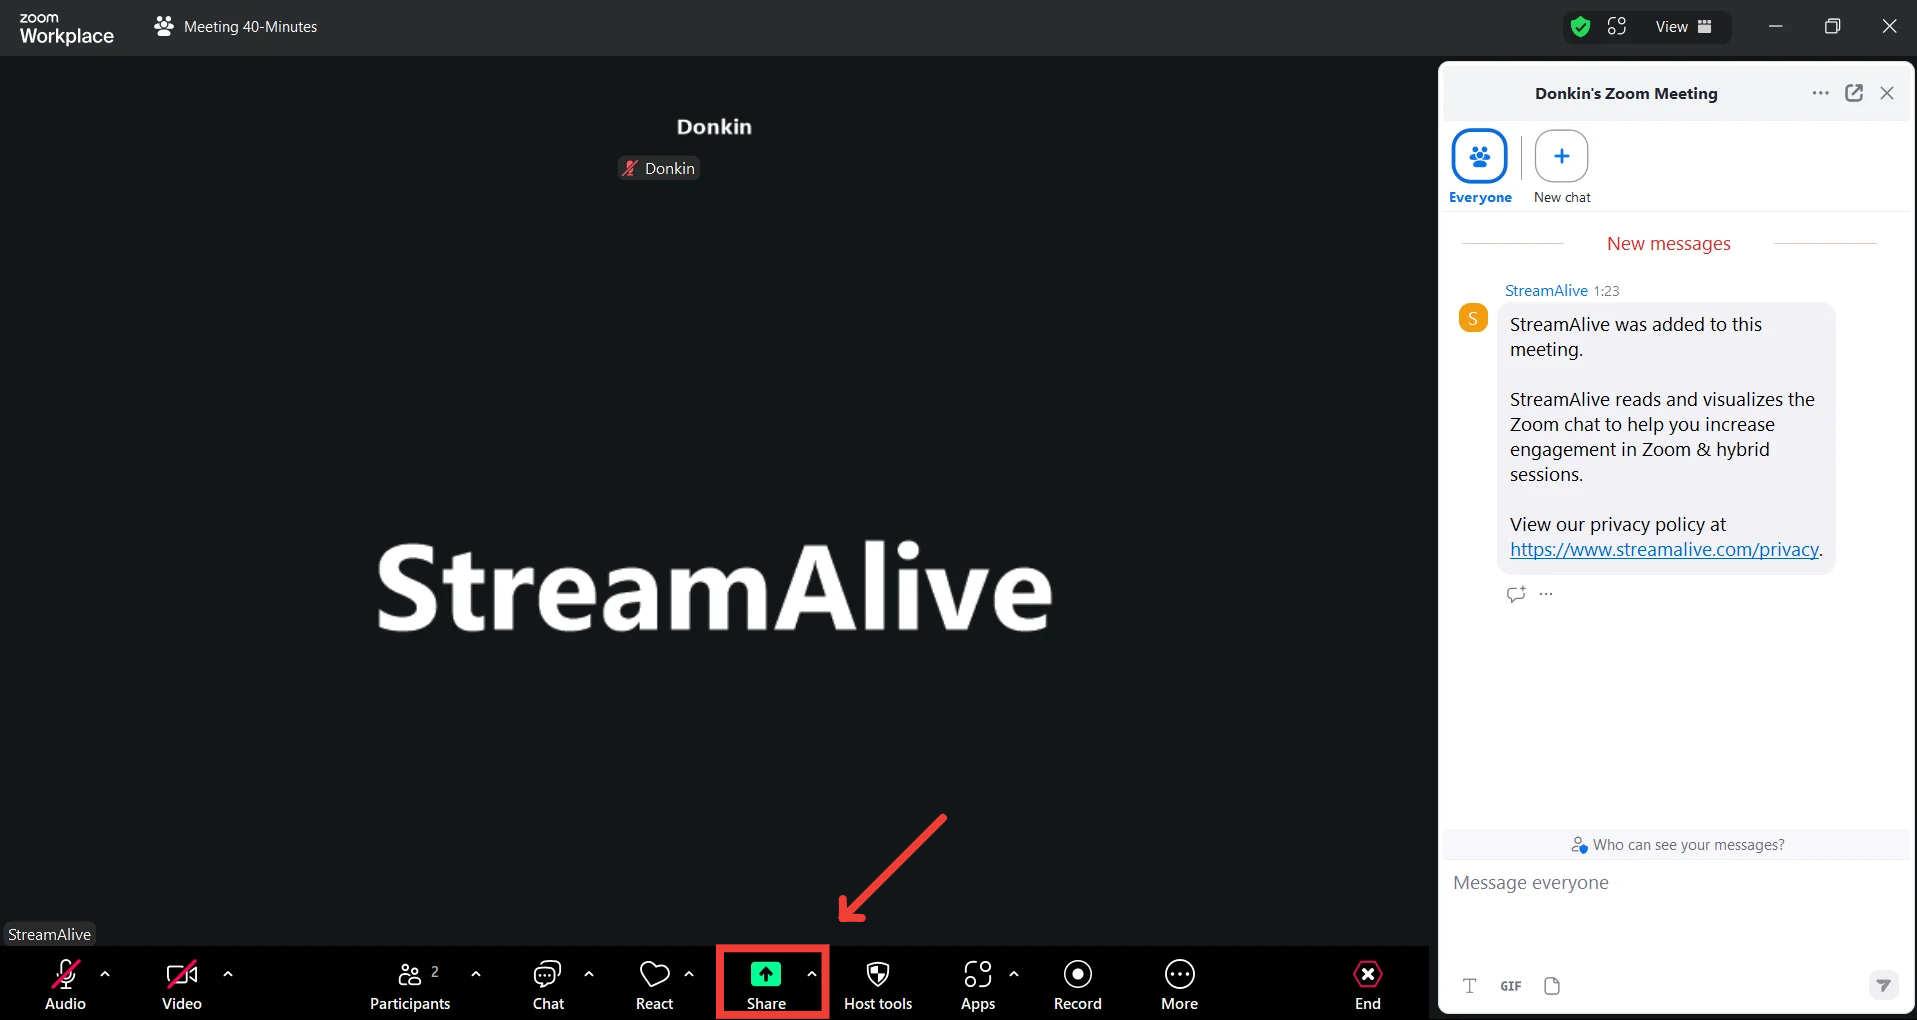Image resolution: width=1917 pixels, height=1020 pixels.
Task: End the meeting
Action: tap(1368, 984)
